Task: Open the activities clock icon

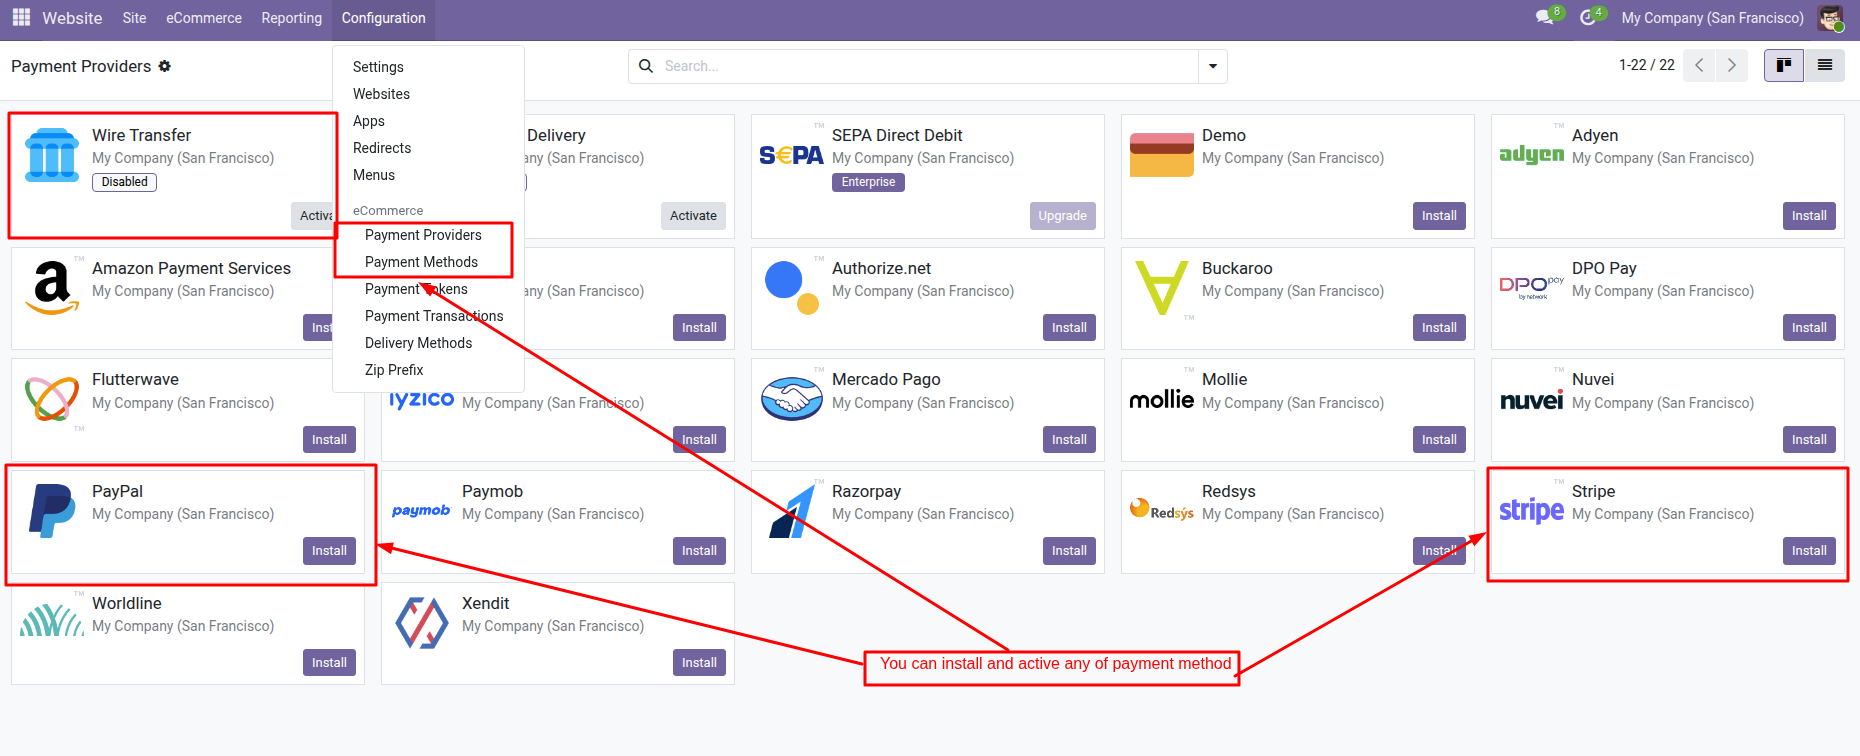Action: (x=1587, y=18)
